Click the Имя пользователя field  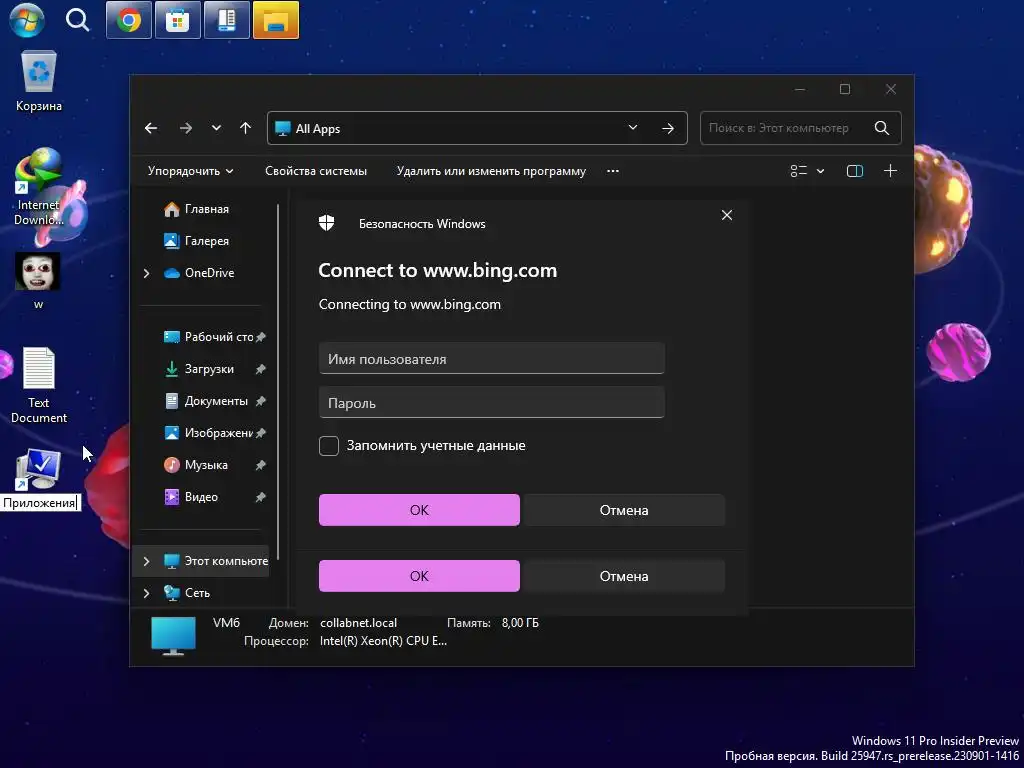[492, 359]
